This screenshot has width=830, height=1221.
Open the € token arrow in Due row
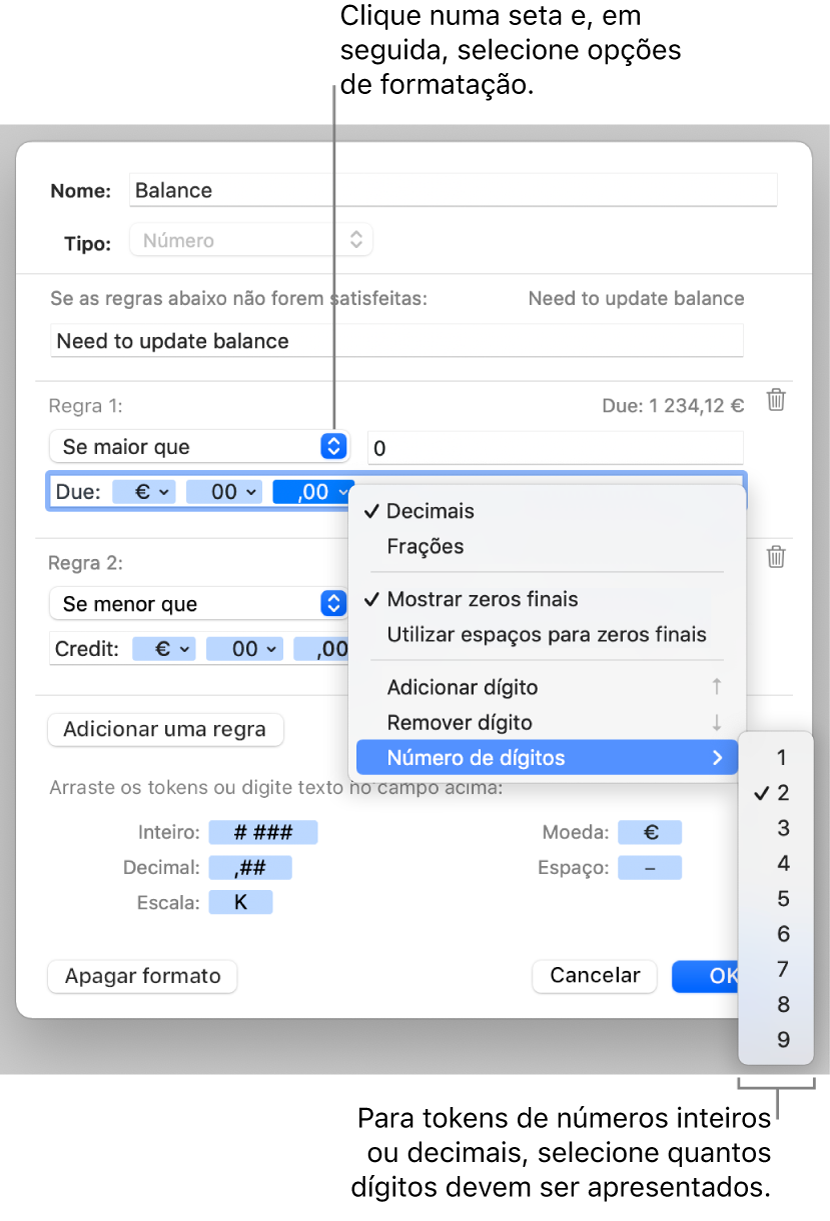pos(163,491)
